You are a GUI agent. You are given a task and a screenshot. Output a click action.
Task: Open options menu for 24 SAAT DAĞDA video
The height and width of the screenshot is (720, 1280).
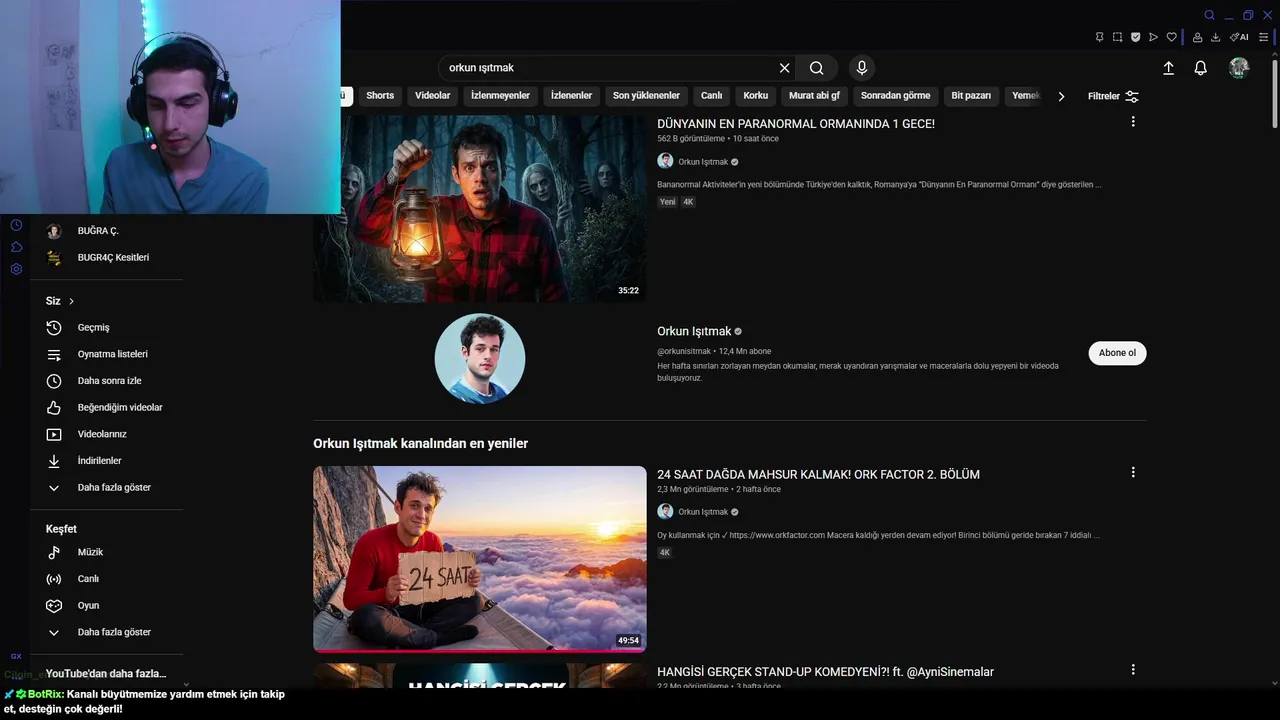[x=1133, y=472]
